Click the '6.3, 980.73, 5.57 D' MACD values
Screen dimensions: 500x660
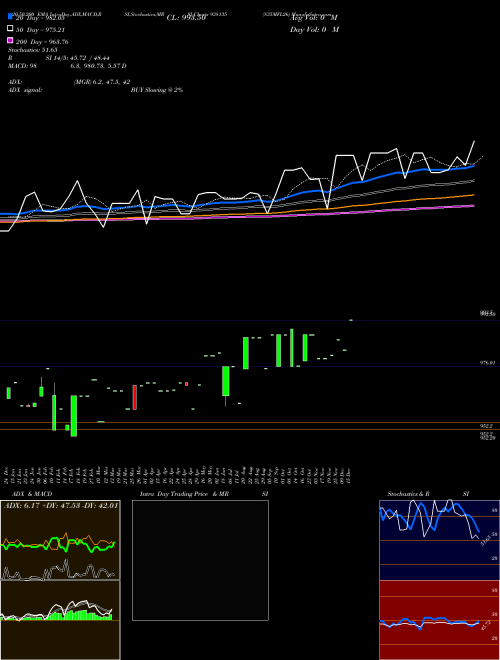tap(98, 66)
